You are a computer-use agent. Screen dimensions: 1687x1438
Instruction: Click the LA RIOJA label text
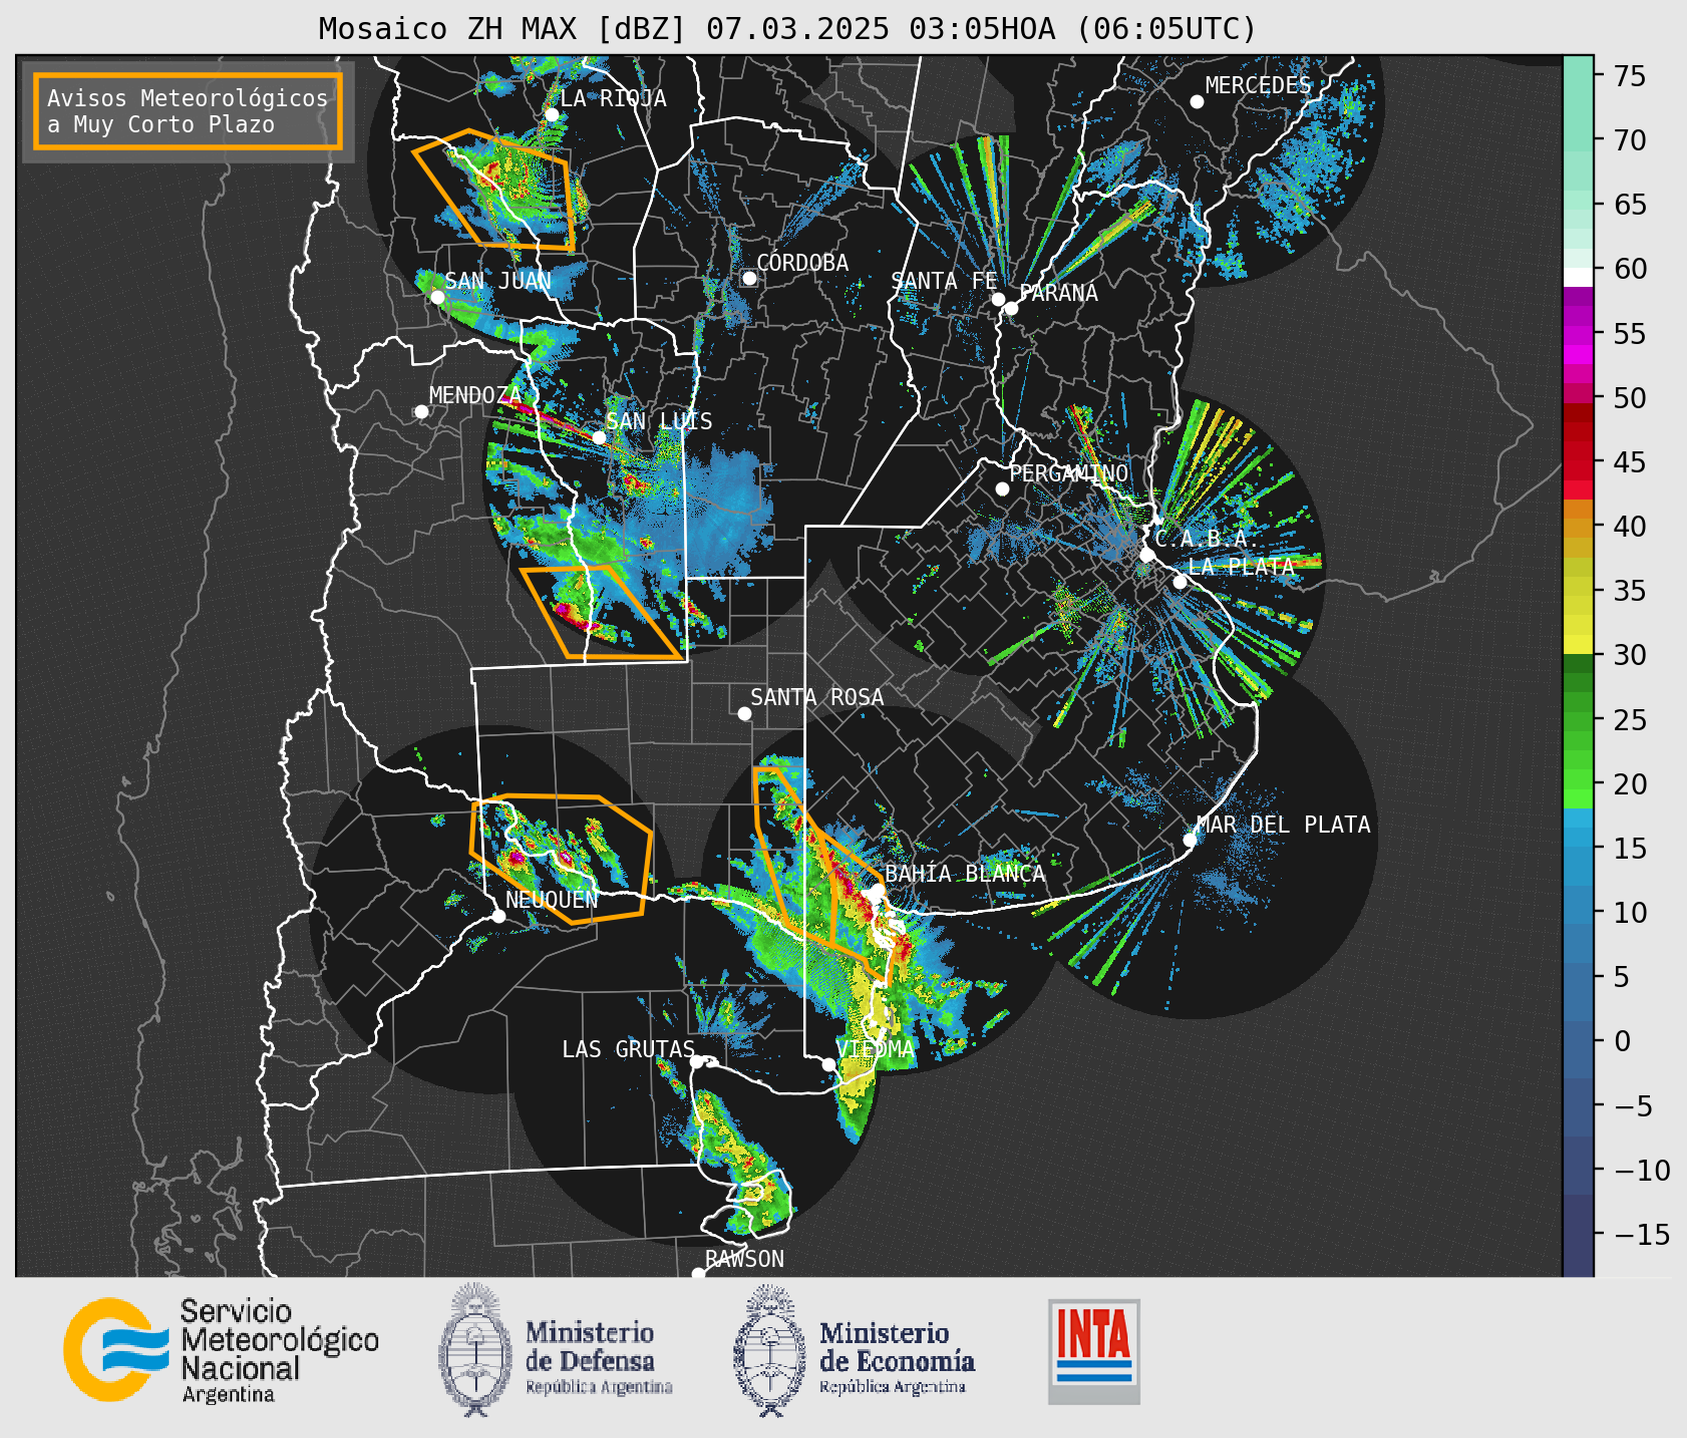[613, 98]
